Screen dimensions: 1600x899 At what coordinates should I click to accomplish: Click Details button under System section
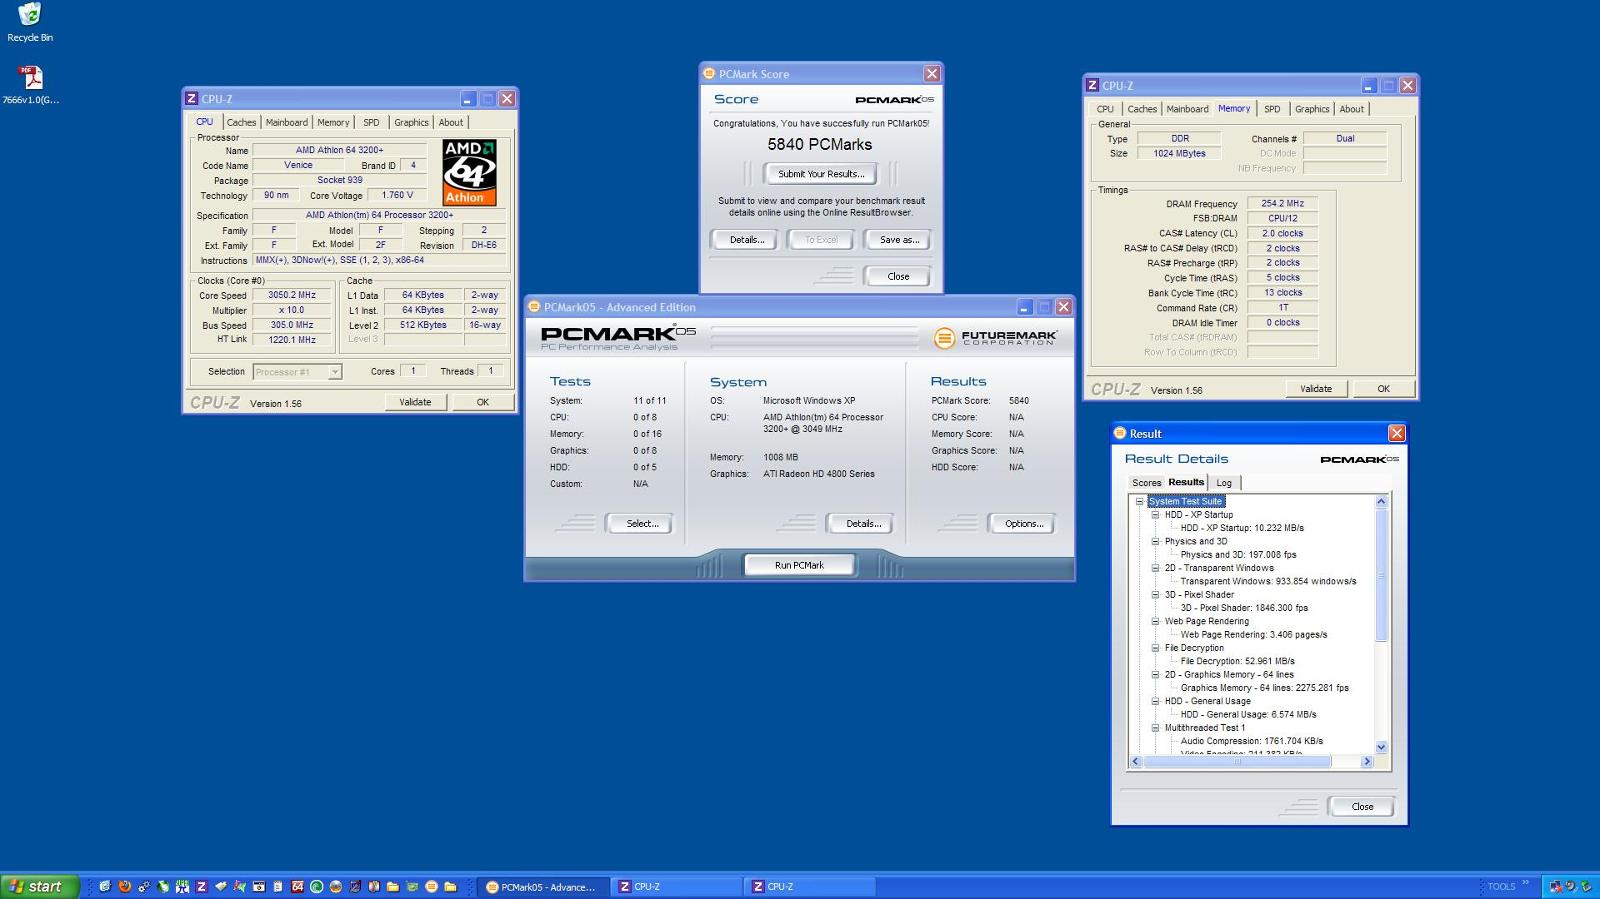click(x=862, y=523)
